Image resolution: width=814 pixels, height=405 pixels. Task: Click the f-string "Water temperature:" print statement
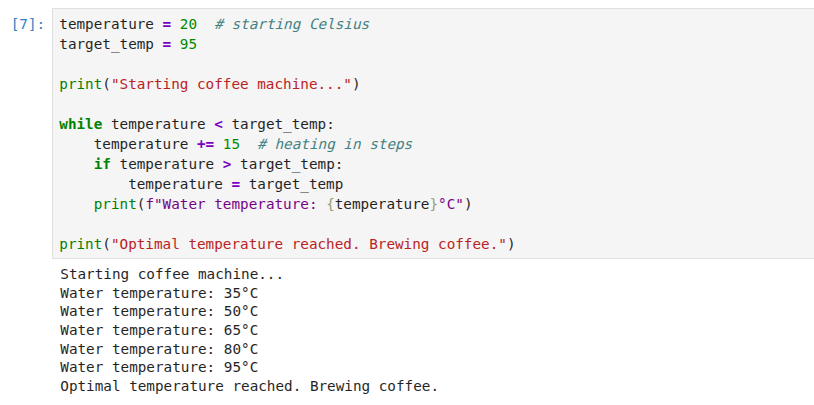282,205
